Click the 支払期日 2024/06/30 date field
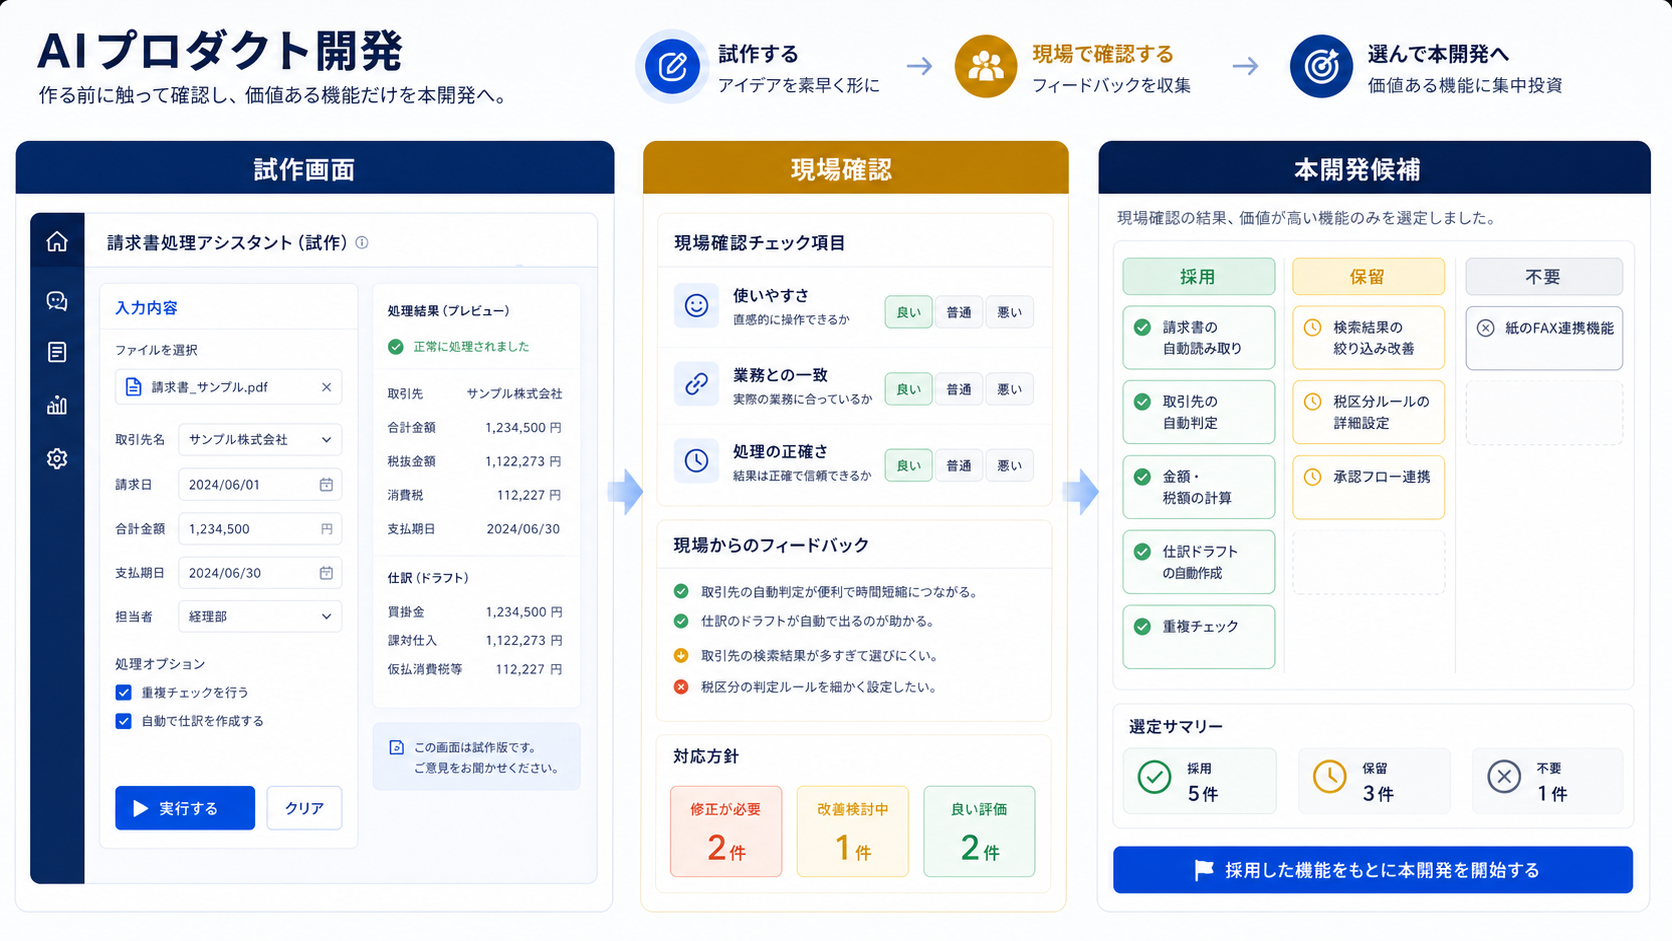The width and height of the screenshot is (1672, 941). coord(260,573)
